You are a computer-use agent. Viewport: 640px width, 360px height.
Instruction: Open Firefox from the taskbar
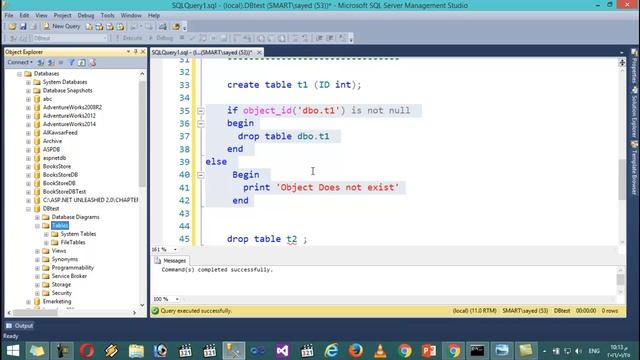click(356, 351)
